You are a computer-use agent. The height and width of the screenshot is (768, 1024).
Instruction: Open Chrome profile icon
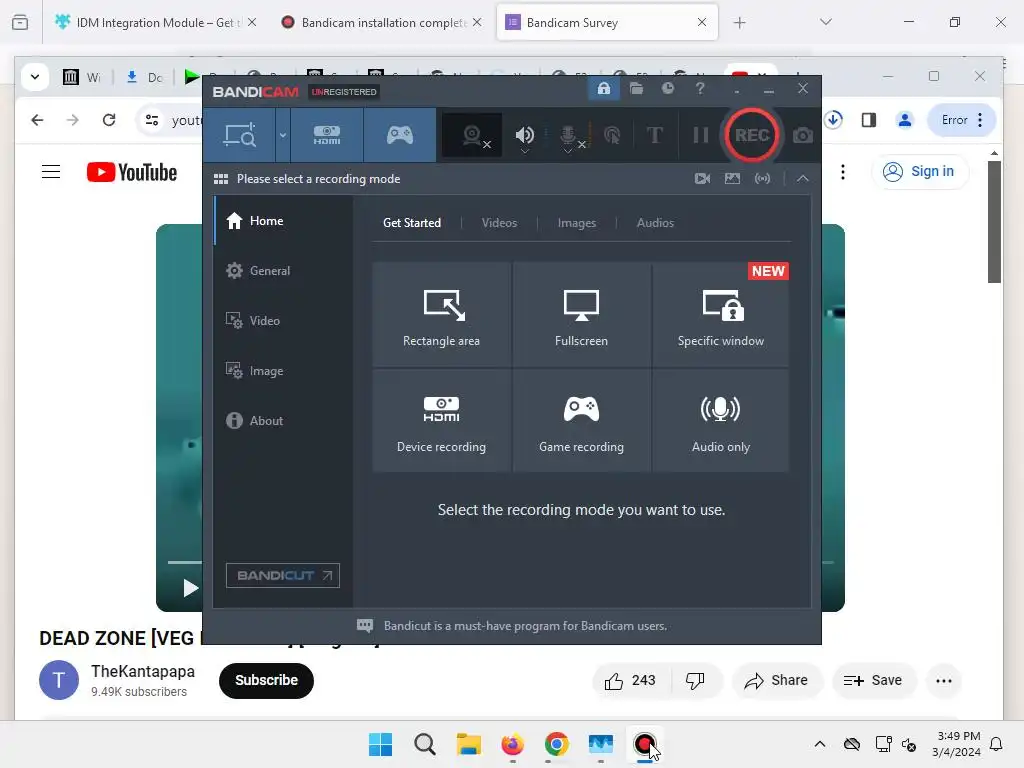point(904,120)
